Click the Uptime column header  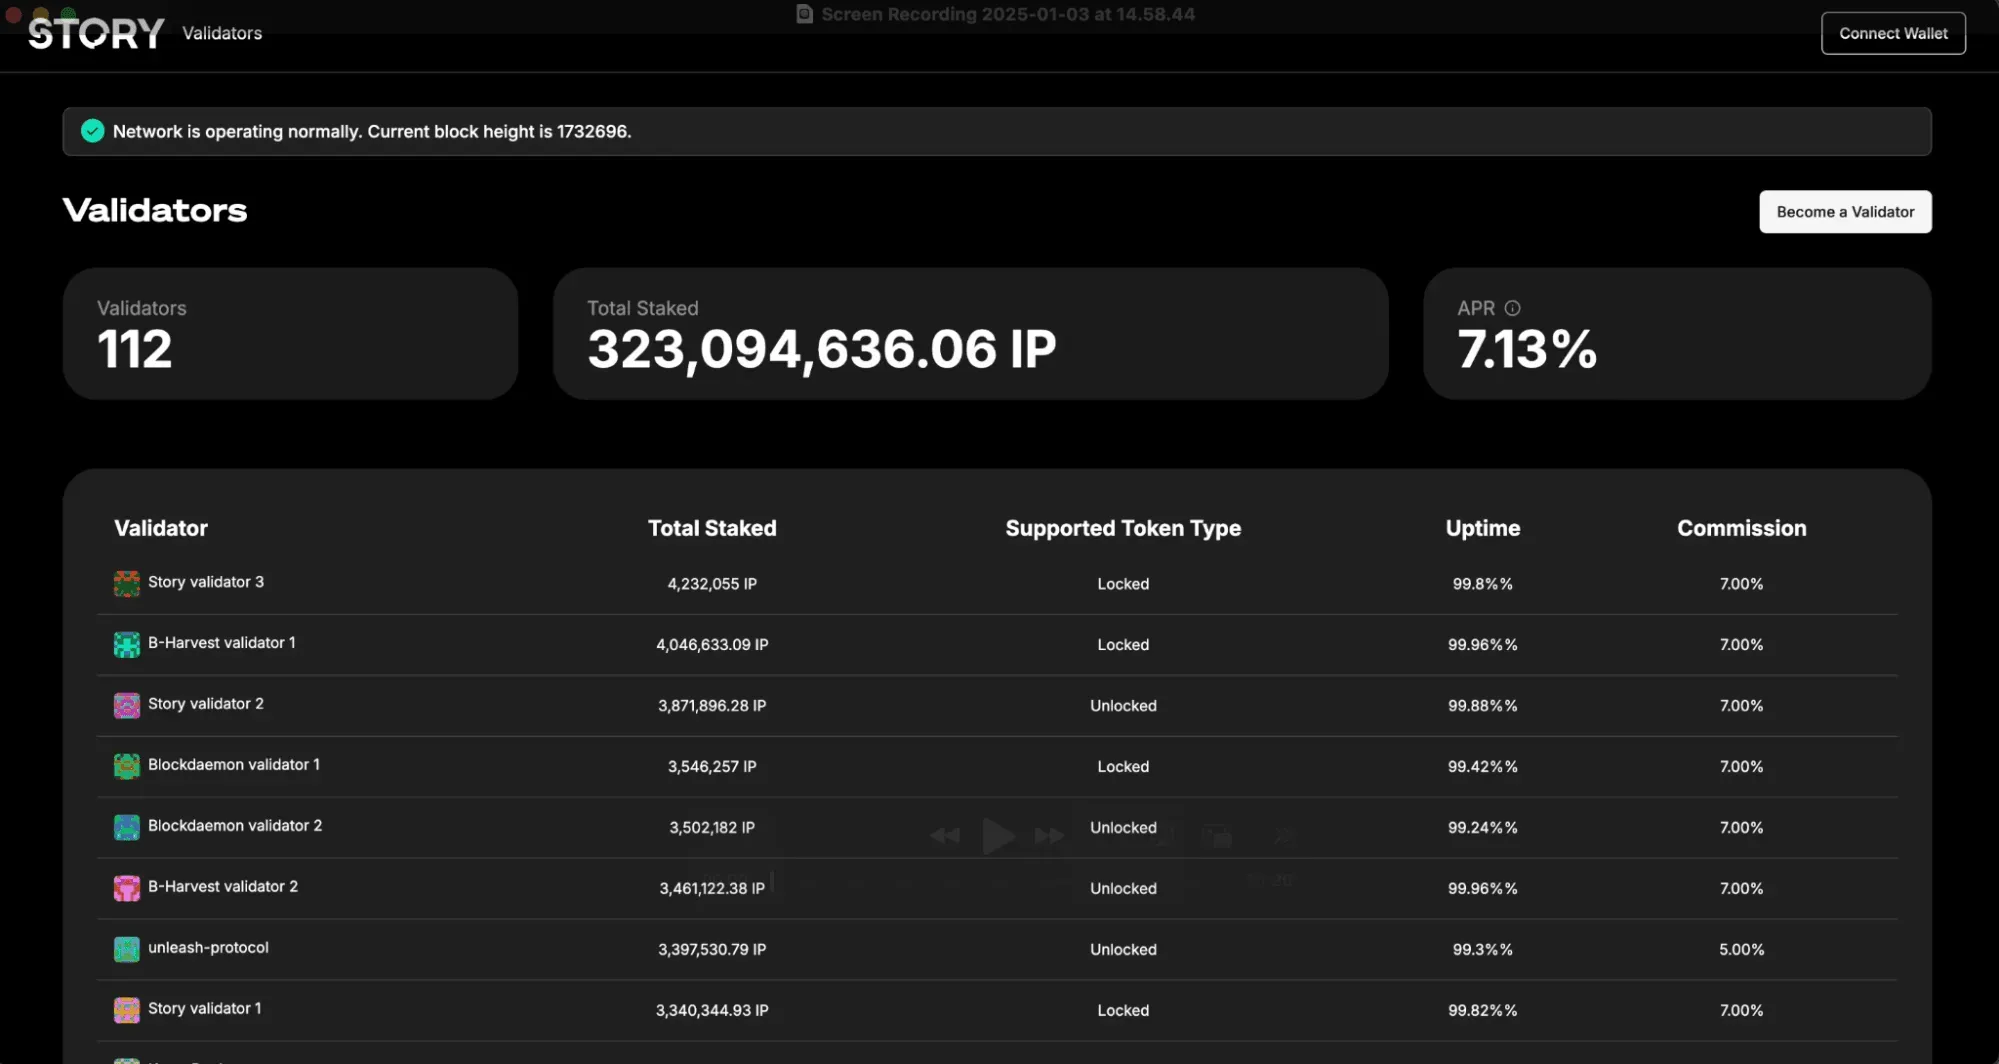coord(1483,528)
